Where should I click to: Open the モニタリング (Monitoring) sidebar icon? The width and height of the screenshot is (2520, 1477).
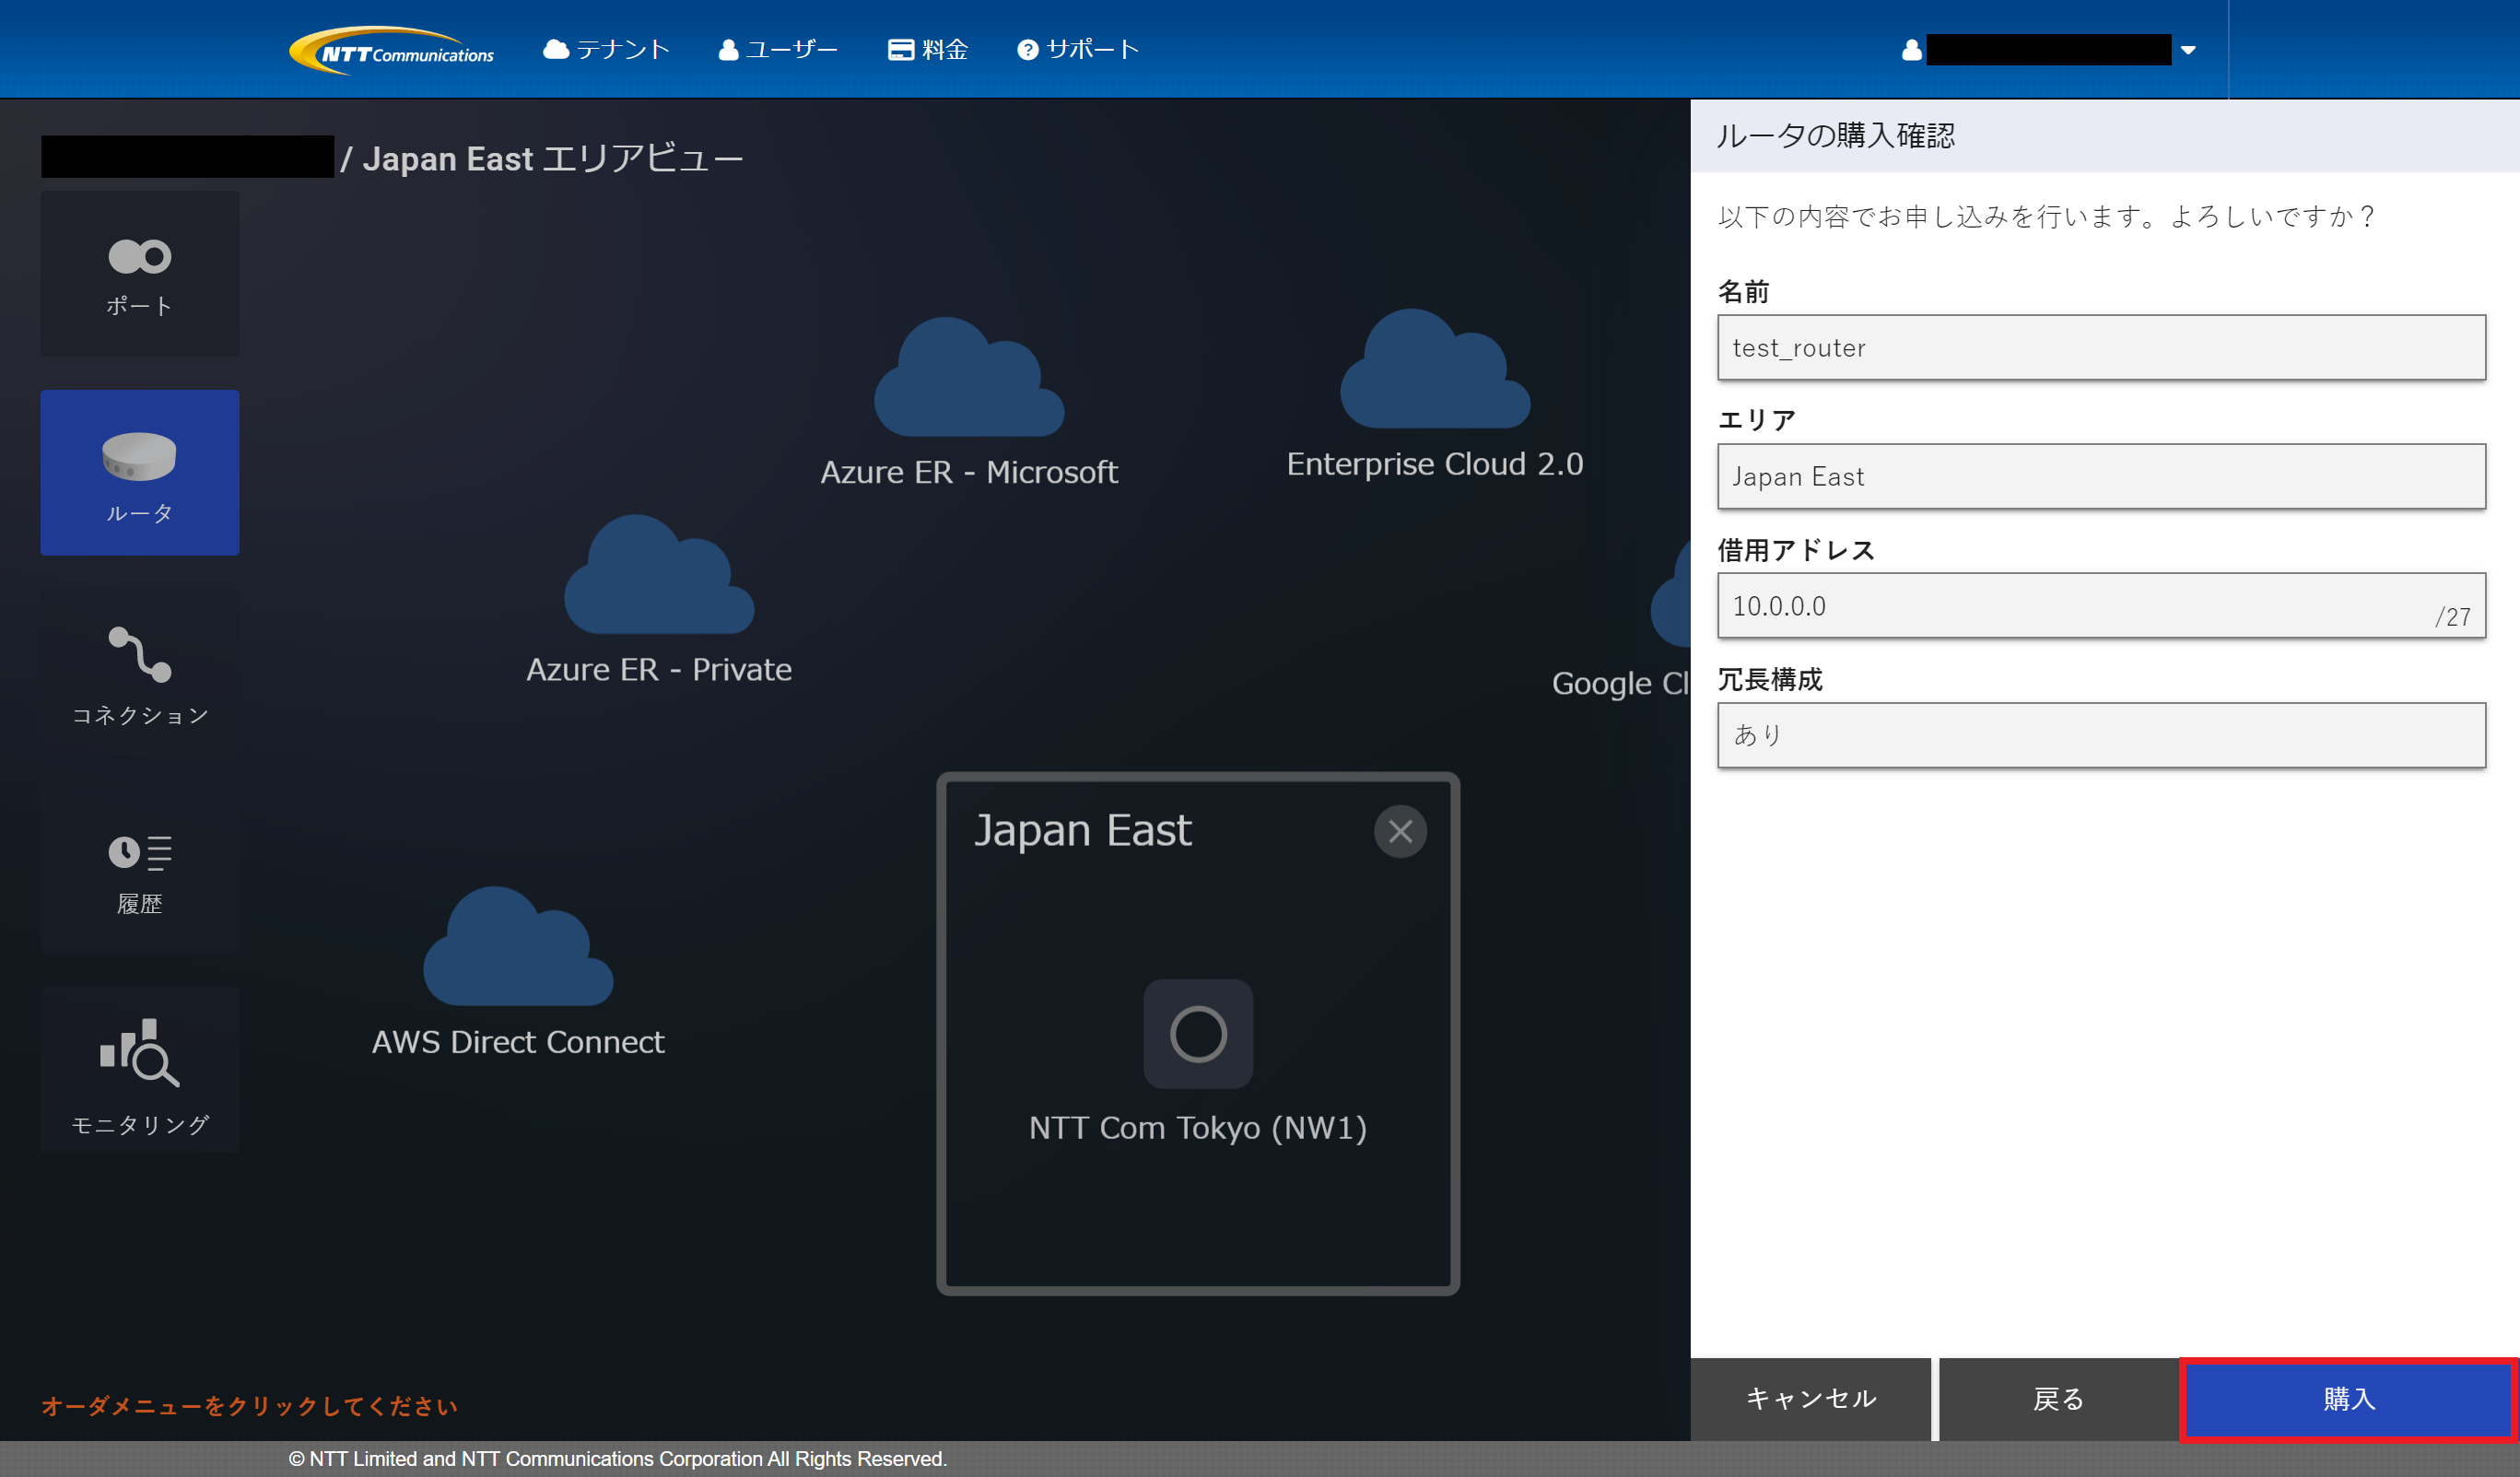pyautogui.click(x=139, y=1071)
